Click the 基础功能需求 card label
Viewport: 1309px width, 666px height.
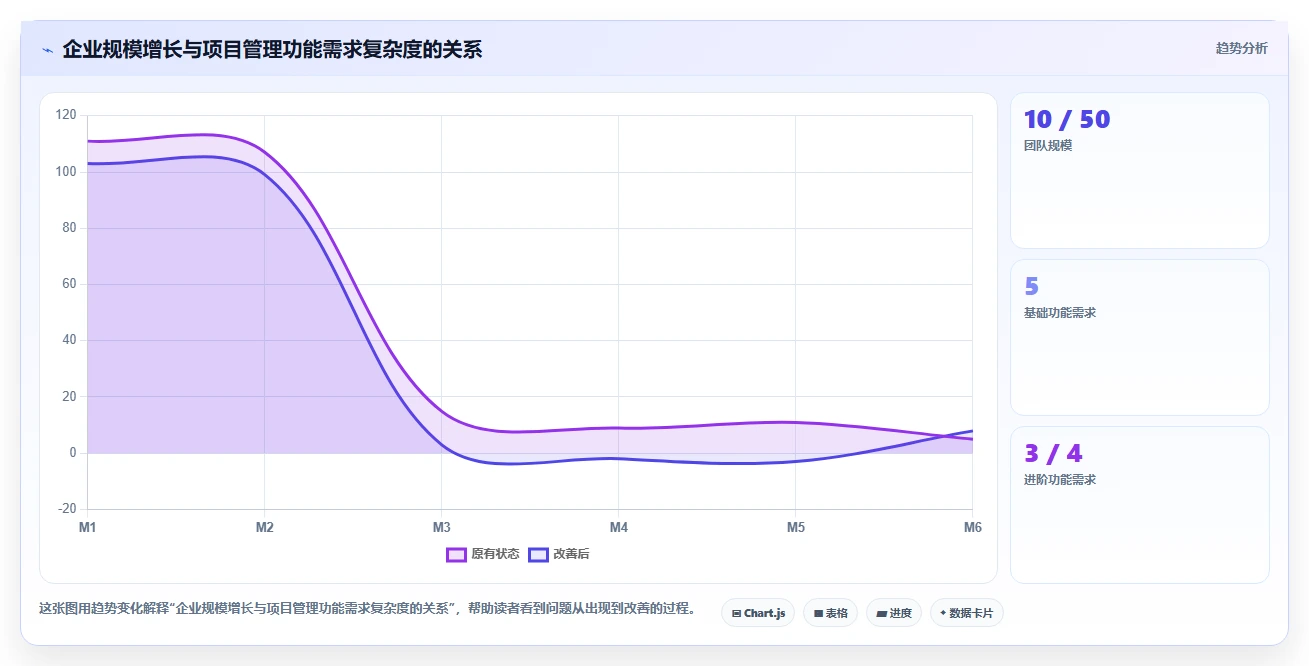[x=1060, y=313]
